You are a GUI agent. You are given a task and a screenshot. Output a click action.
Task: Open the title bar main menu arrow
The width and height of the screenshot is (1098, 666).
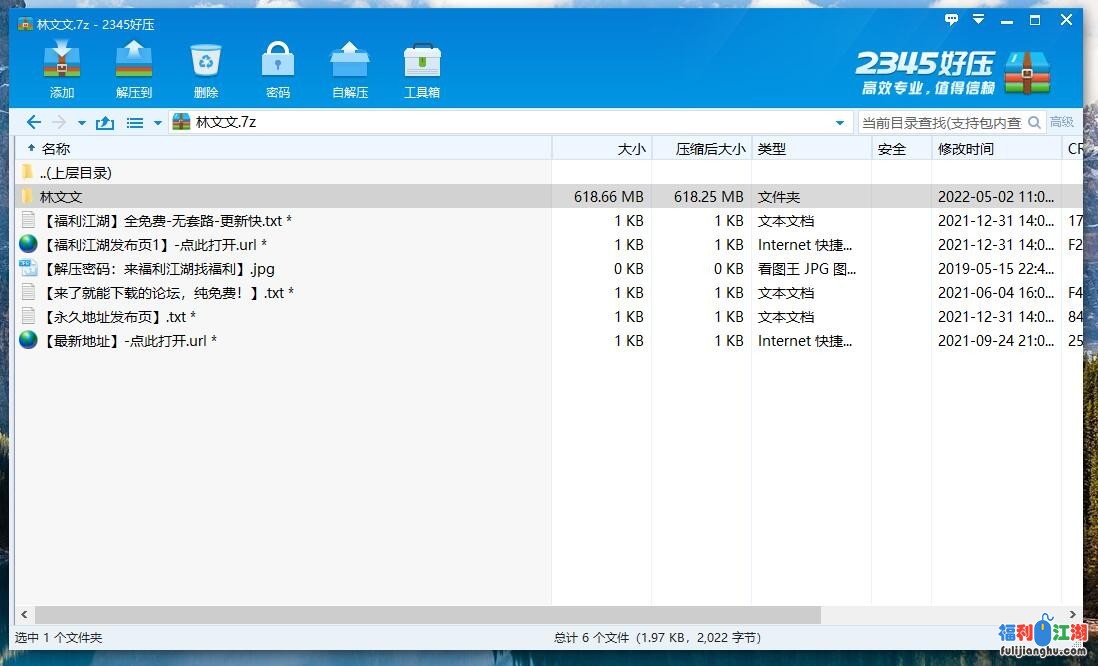click(979, 20)
